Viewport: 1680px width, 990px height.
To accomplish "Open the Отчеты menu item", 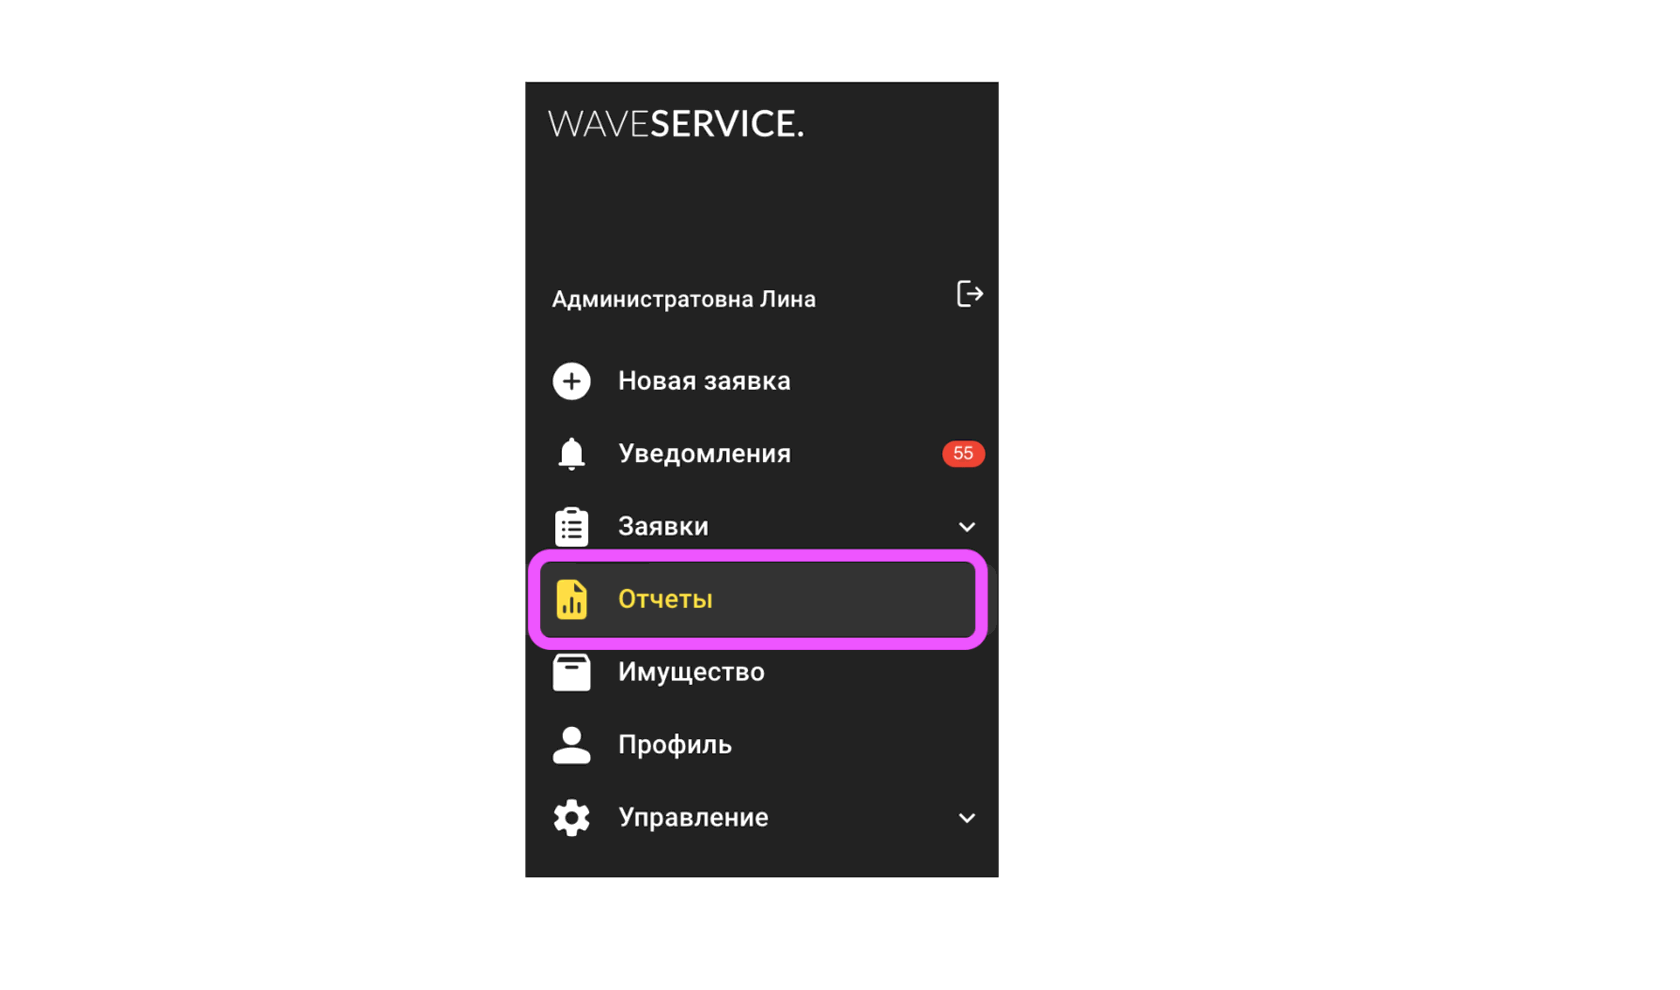I will coord(757,600).
